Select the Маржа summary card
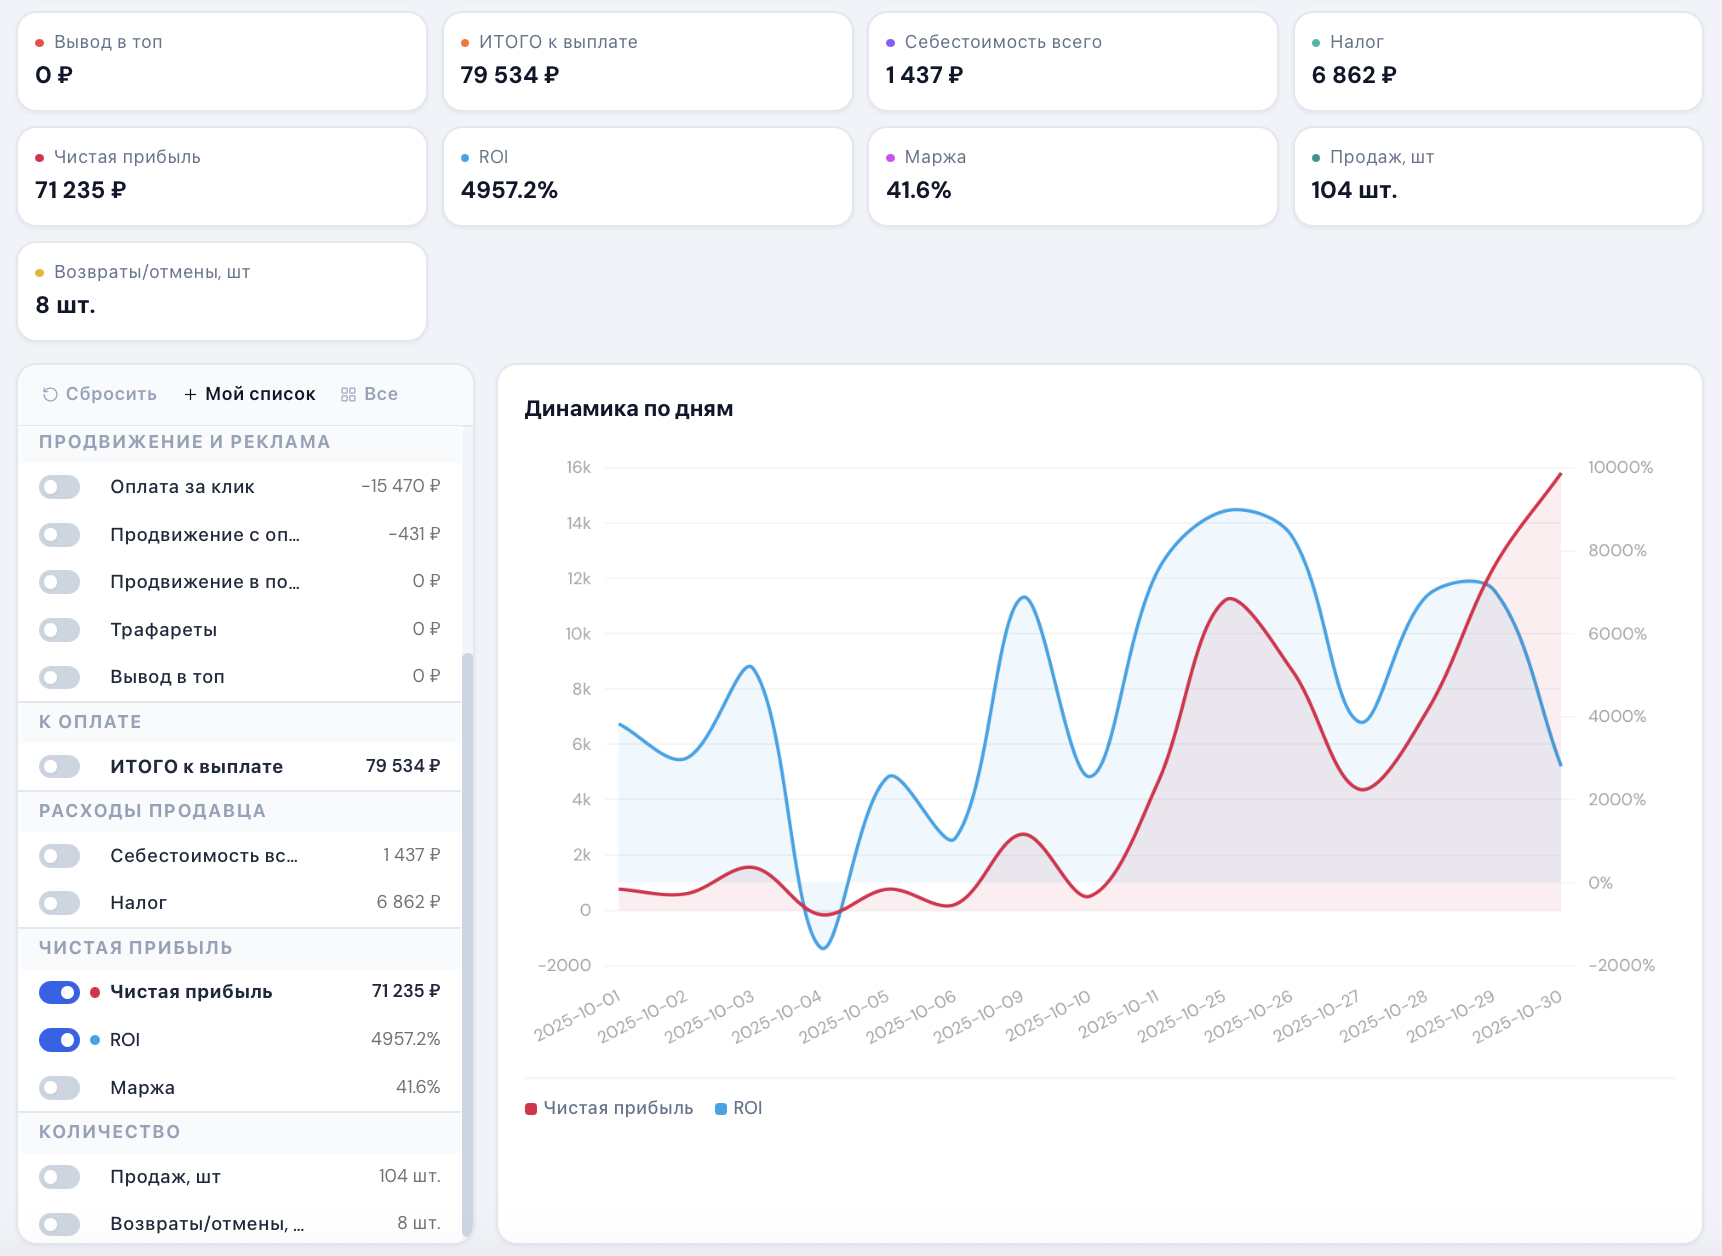The height and width of the screenshot is (1256, 1722). click(x=1073, y=176)
